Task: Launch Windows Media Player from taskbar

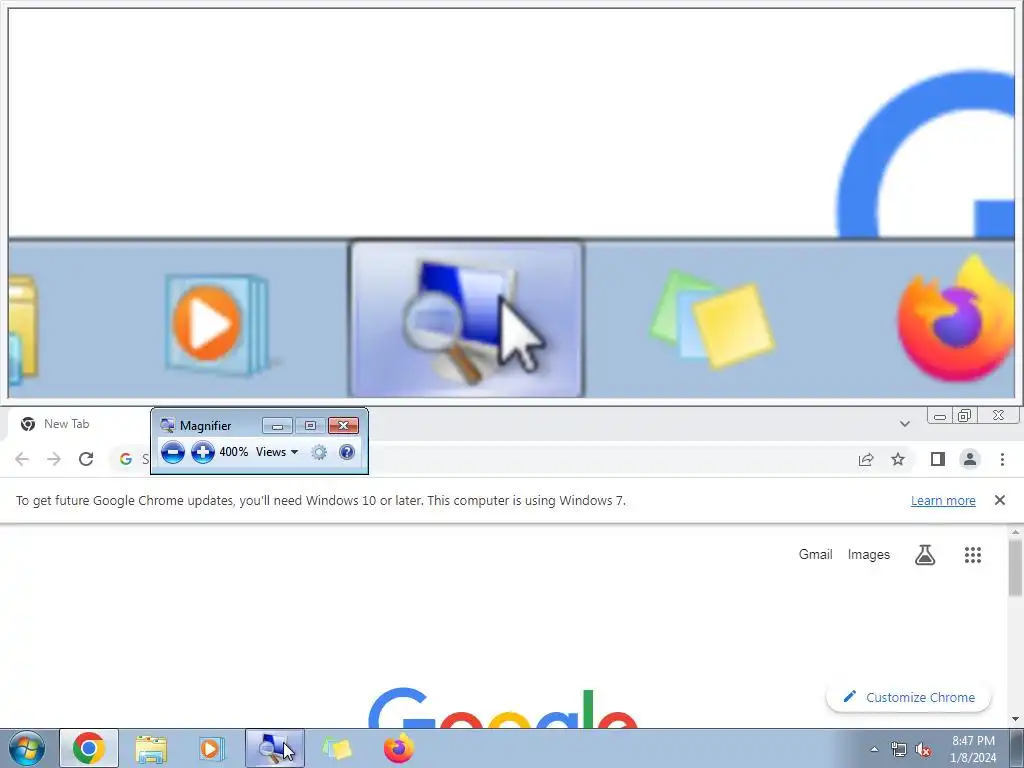Action: [x=211, y=749]
